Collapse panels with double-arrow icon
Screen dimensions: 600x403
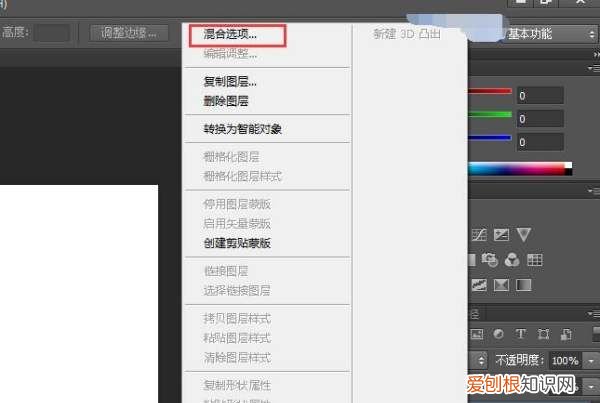coord(596,55)
